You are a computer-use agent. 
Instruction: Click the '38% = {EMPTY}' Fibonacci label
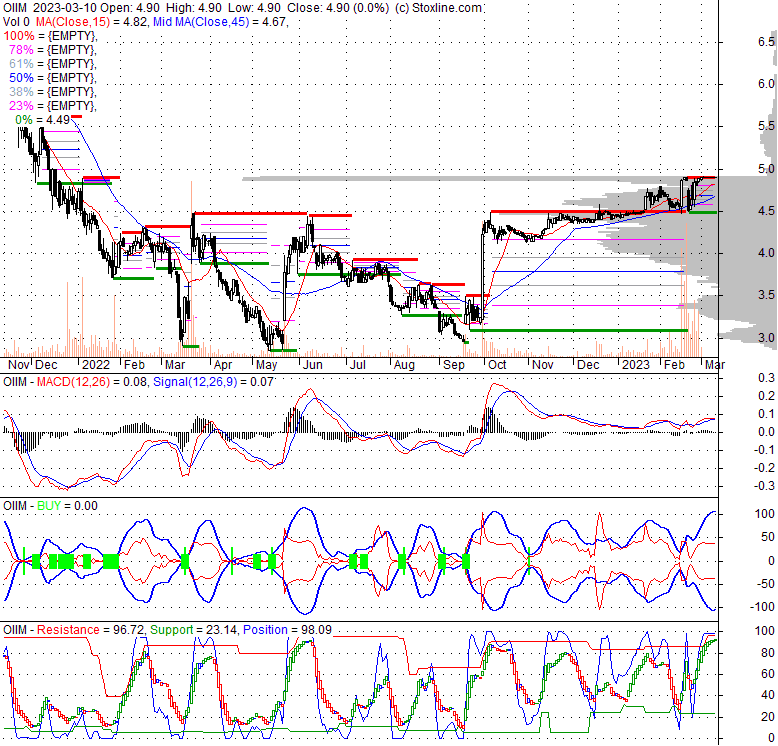pyautogui.click(x=53, y=91)
